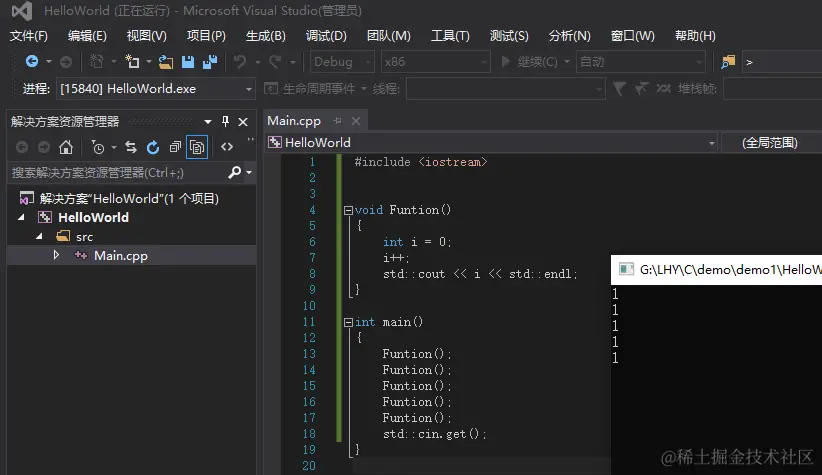Open the 帮助(H) menu
Screen dimensions: 822x475
click(x=695, y=36)
